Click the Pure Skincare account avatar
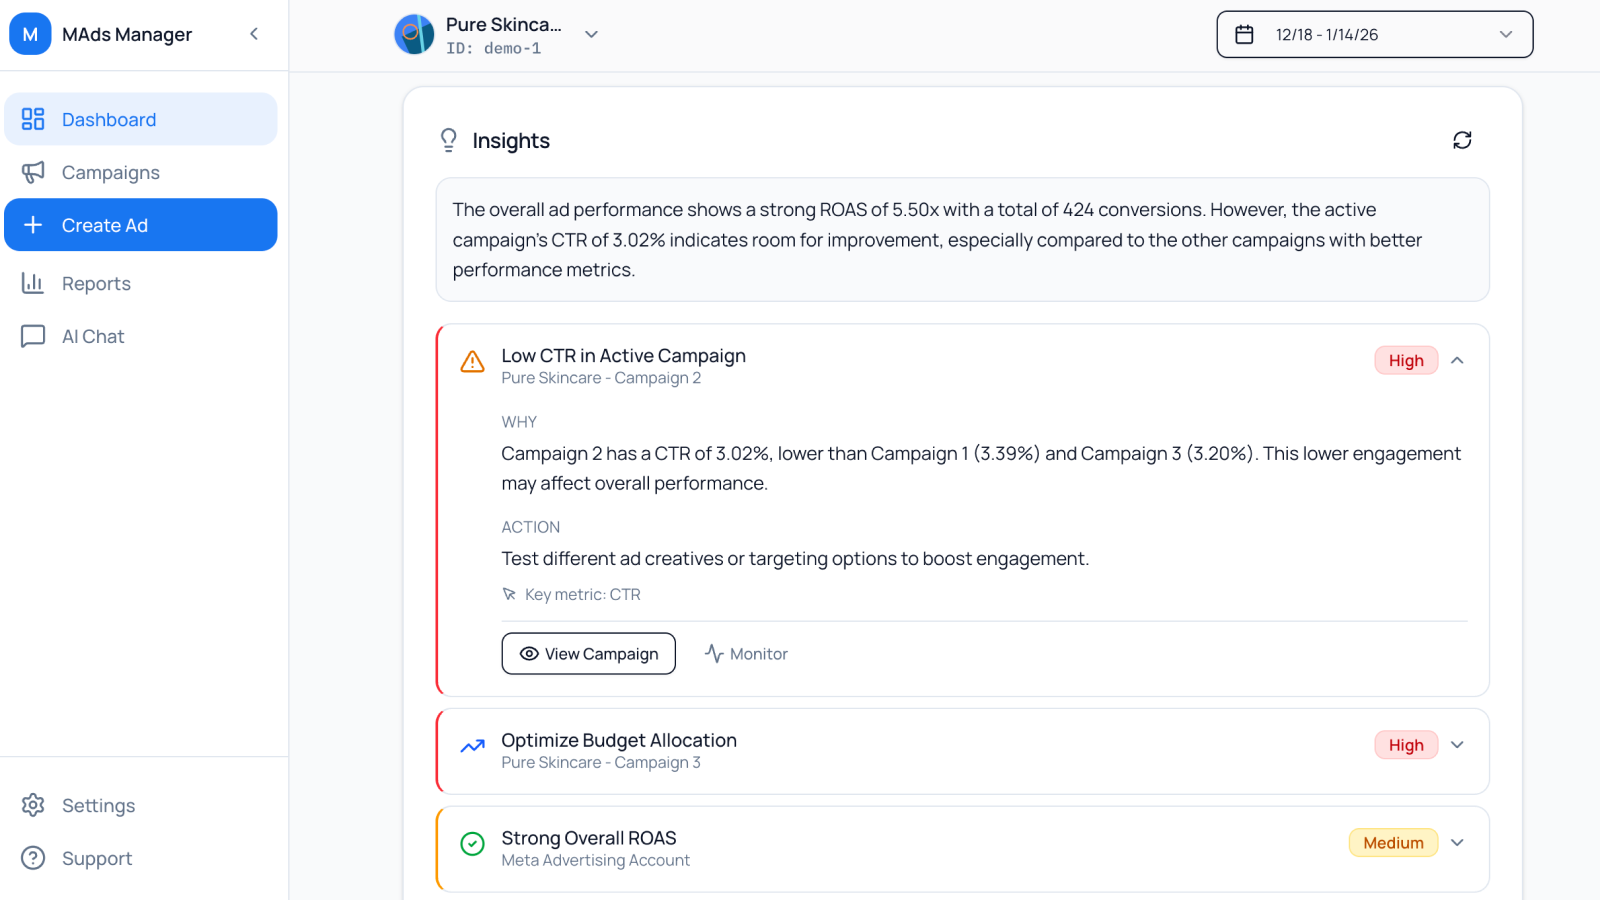 (x=414, y=34)
